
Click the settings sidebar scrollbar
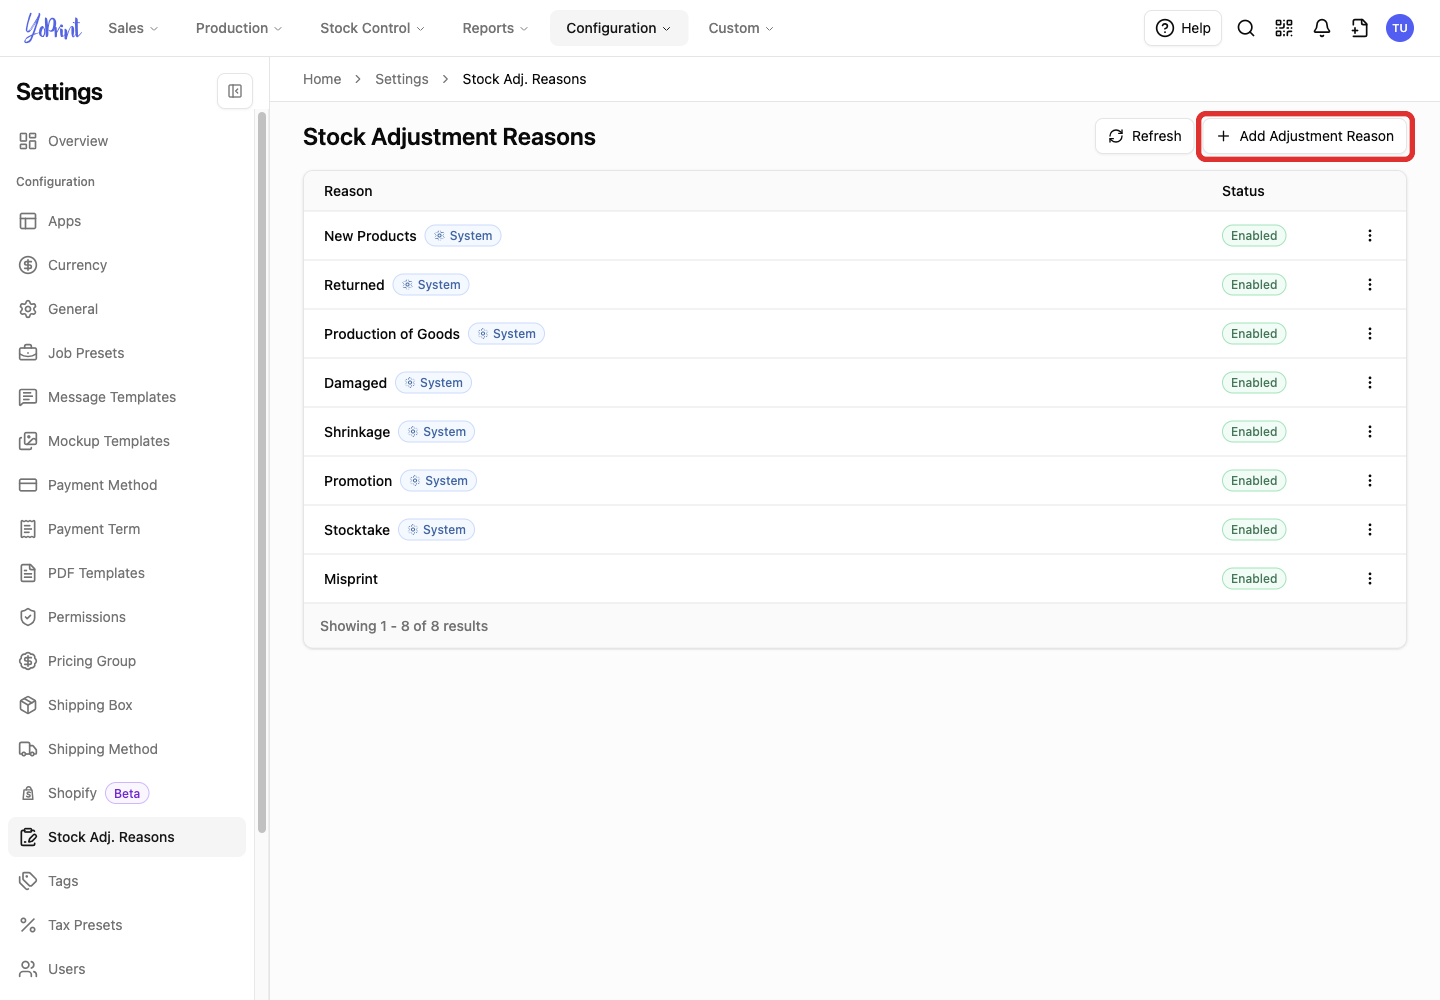pyautogui.click(x=262, y=470)
